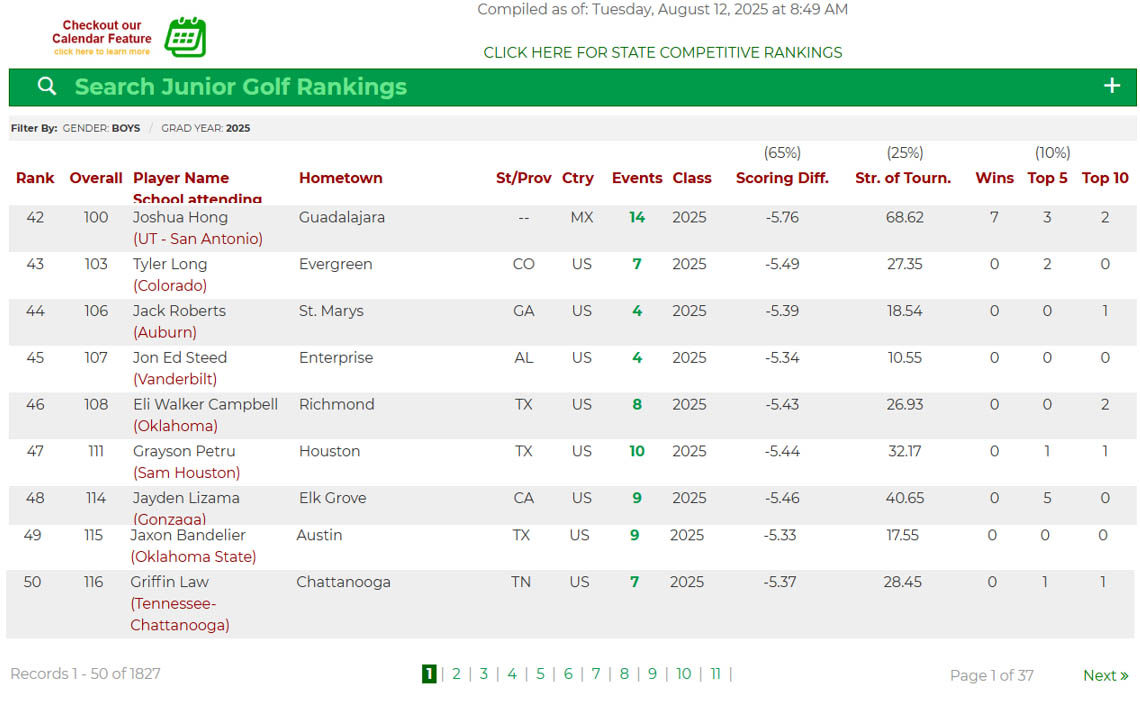Click the Vanderbilt school link
1140x704 pixels.
[x=175, y=379]
